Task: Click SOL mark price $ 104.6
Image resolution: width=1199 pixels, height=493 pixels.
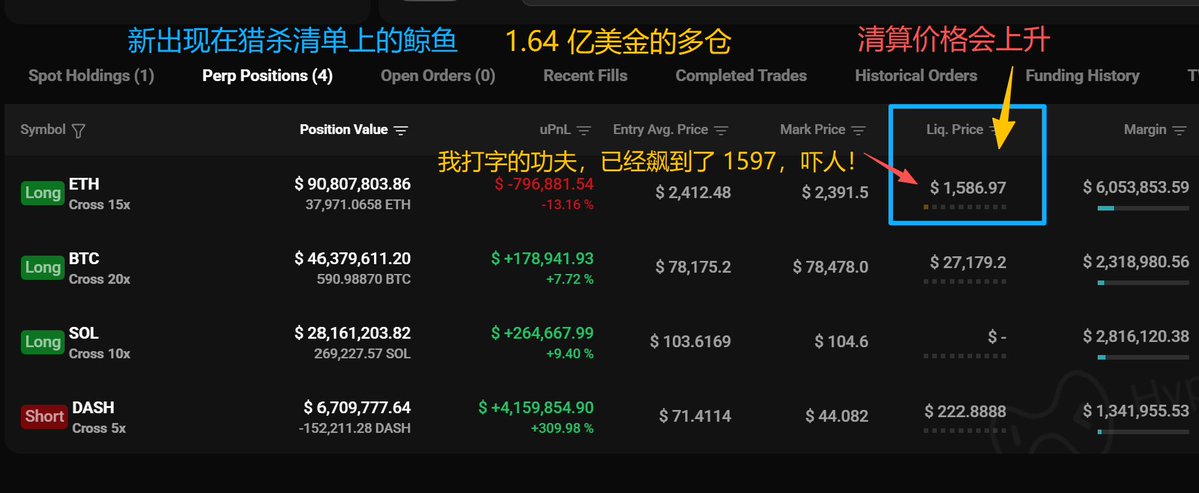Action: pos(841,342)
